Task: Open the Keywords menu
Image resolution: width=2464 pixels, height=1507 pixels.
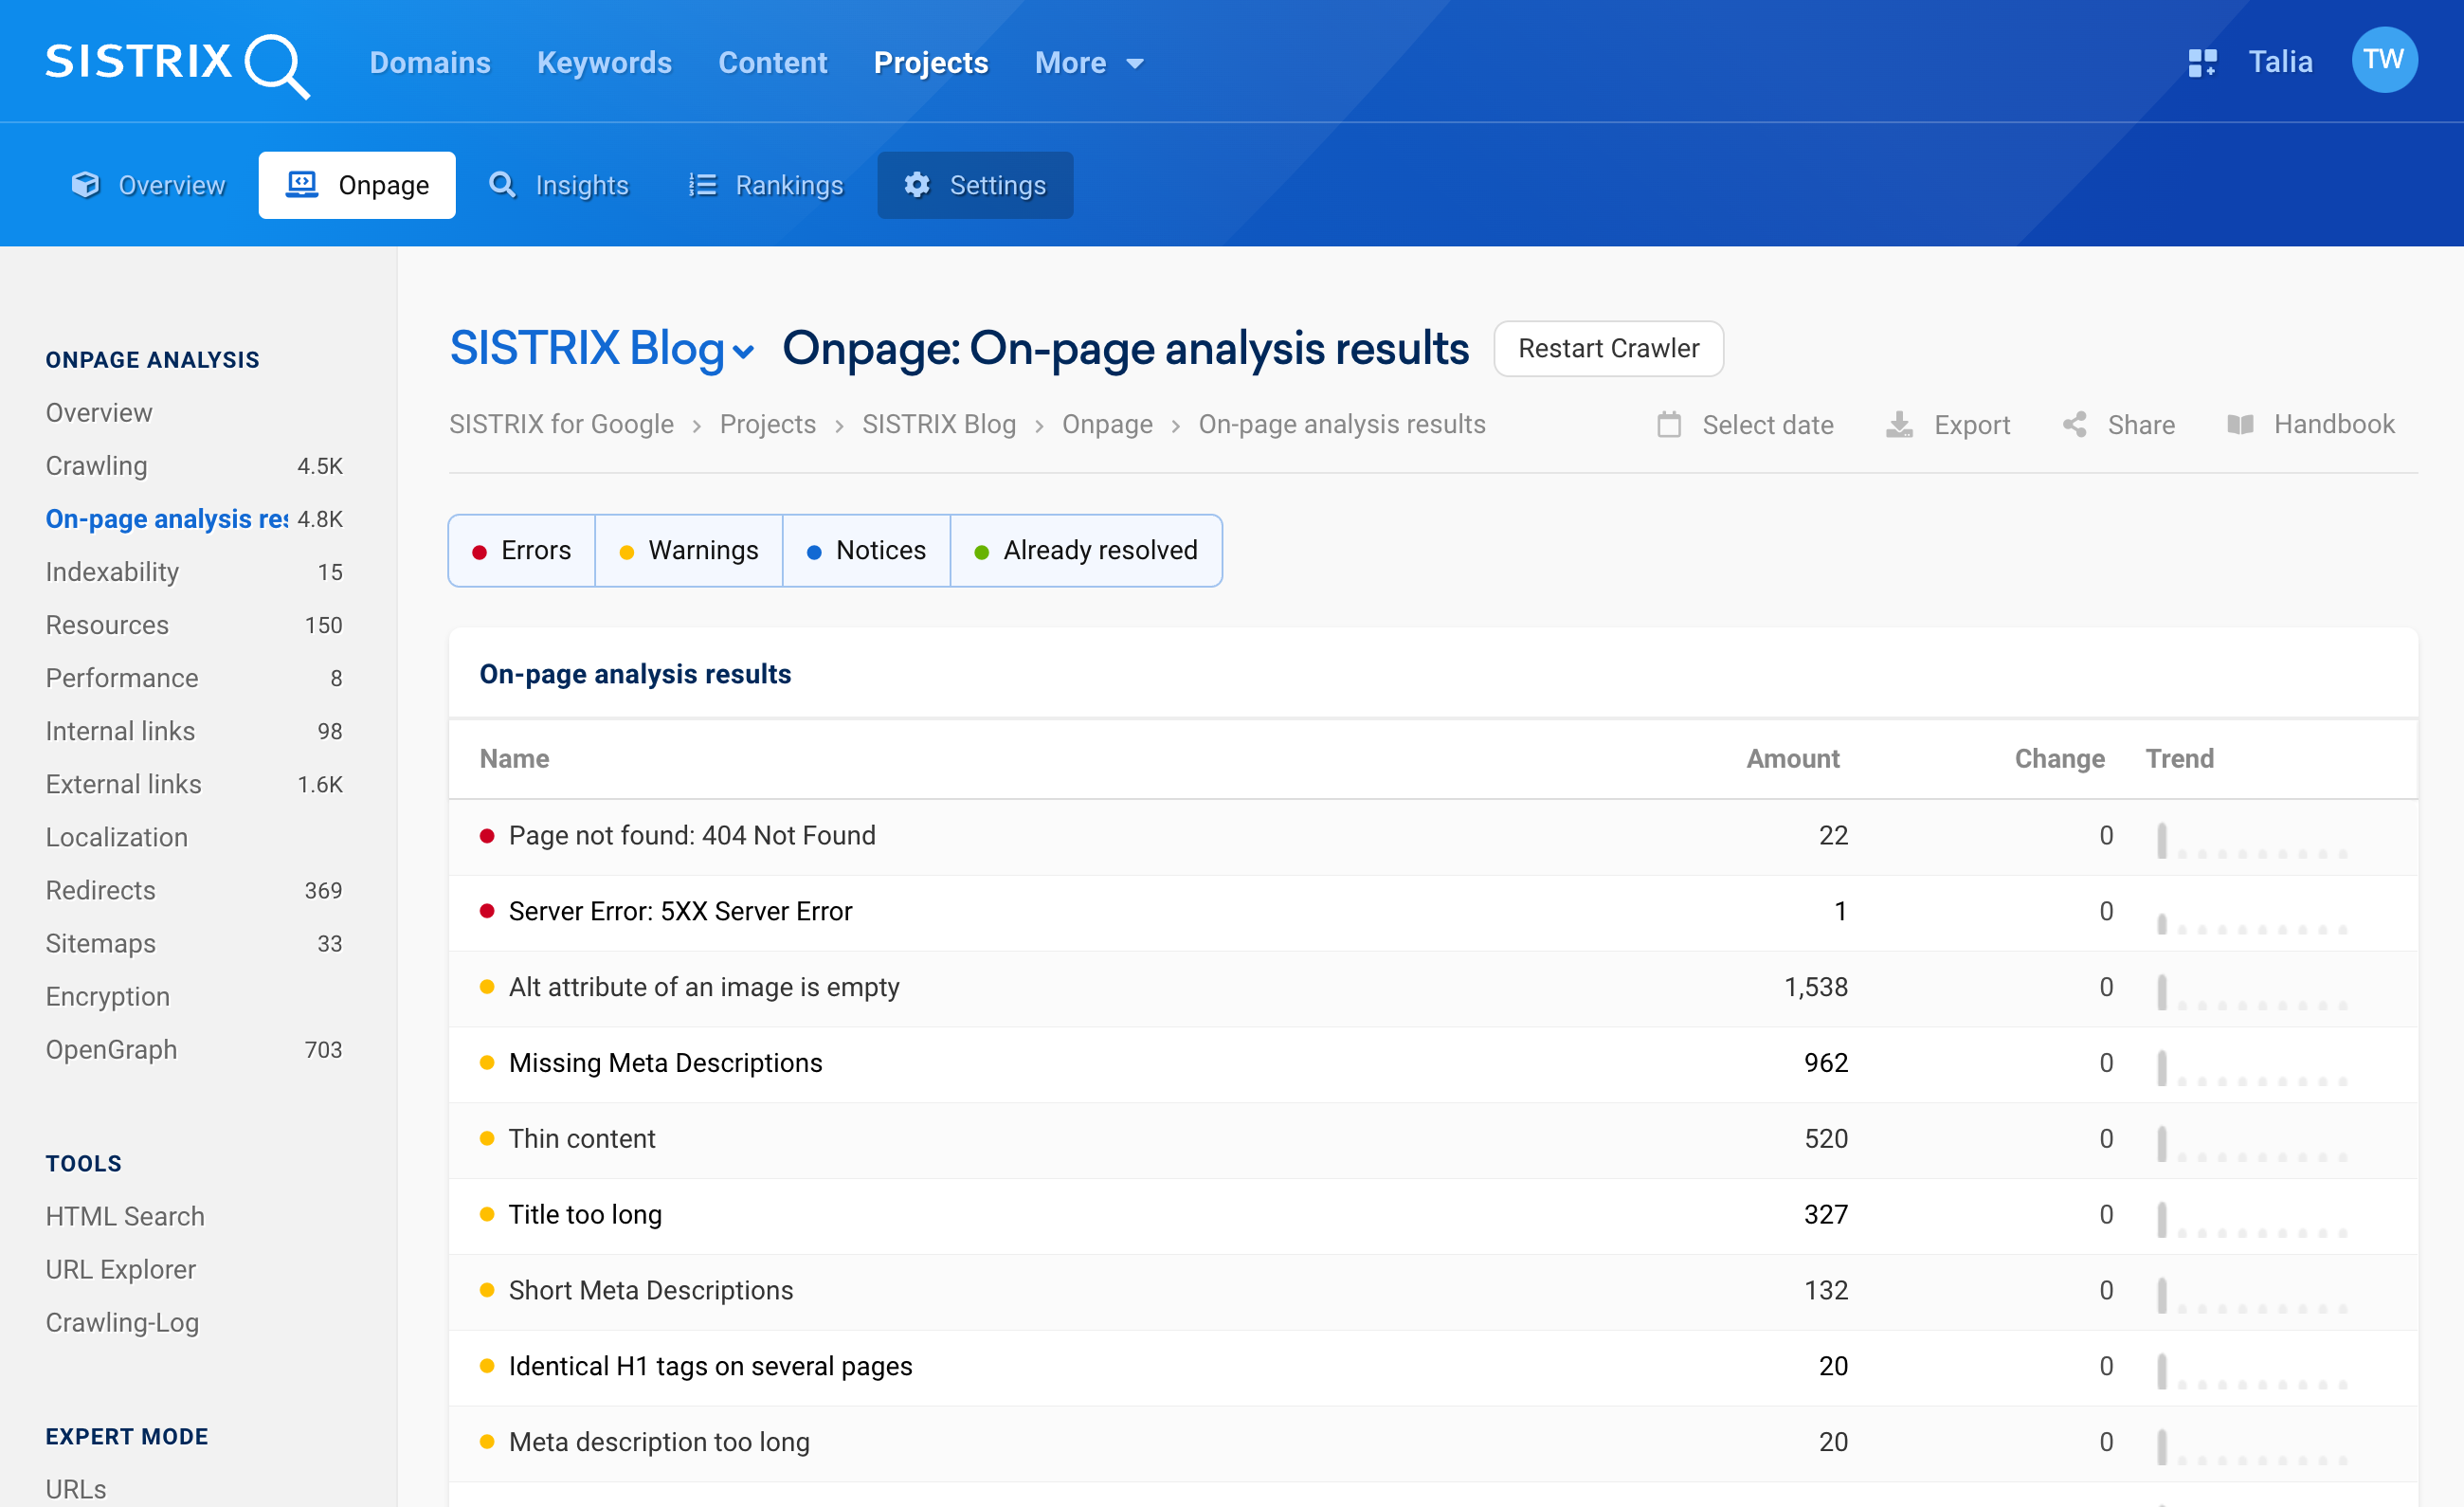Action: pos(604,63)
